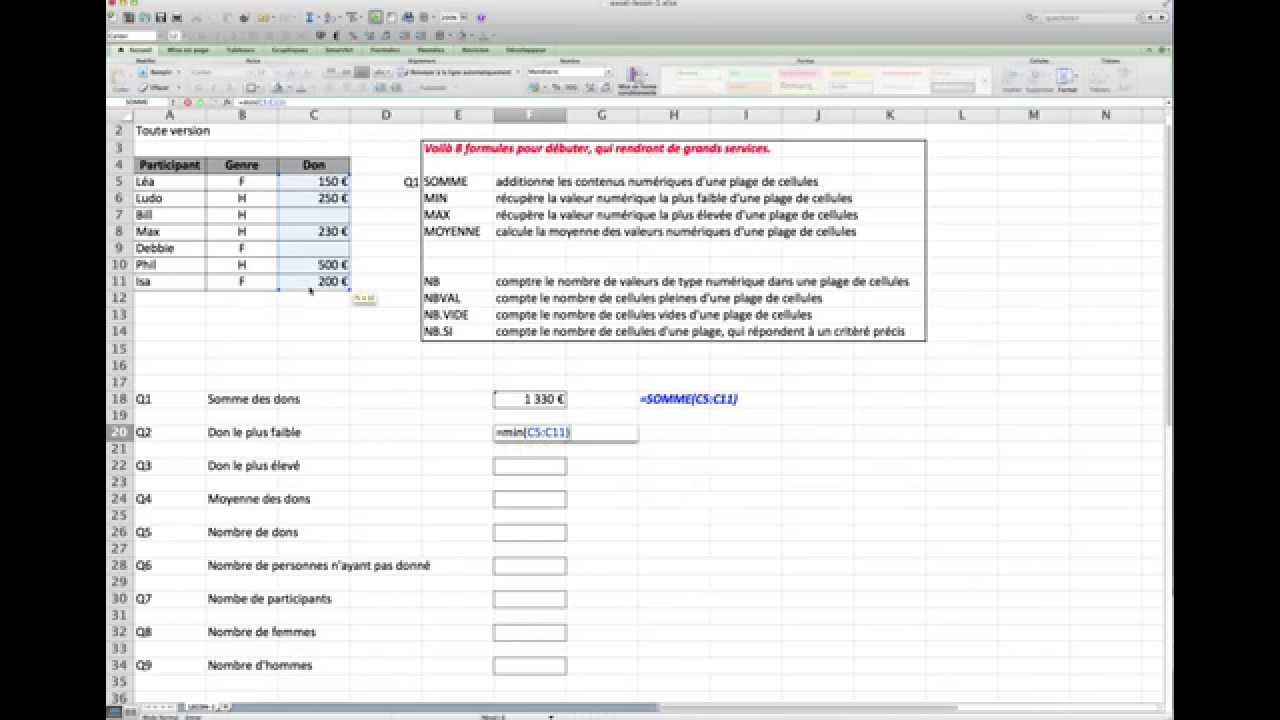The height and width of the screenshot is (720, 1280).
Task: Open the Remplir dropdown
Action: pos(159,72)
